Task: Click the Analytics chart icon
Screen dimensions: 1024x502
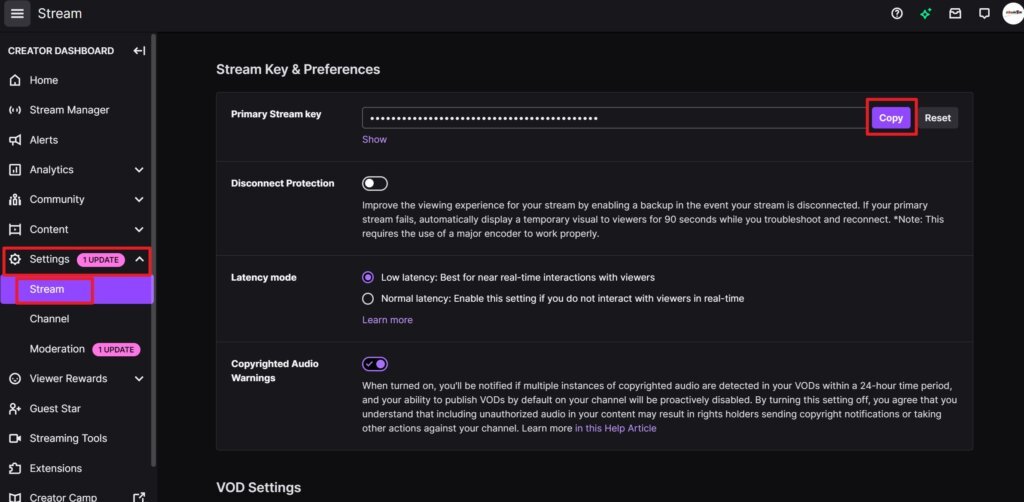Action: pos(15,170)
